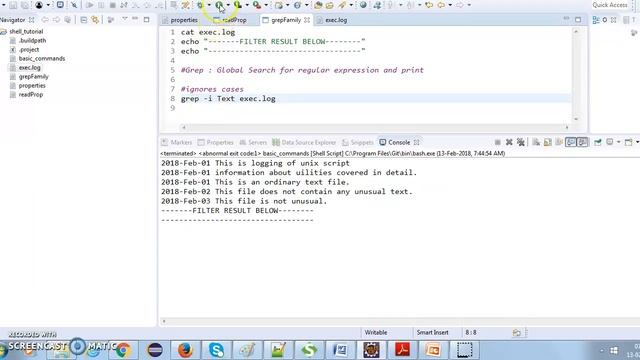The height and width of the screenshot is (360, 640).
Task: Click the Terminate (stop square) toolbar icon
Action: tap(112, 5)
